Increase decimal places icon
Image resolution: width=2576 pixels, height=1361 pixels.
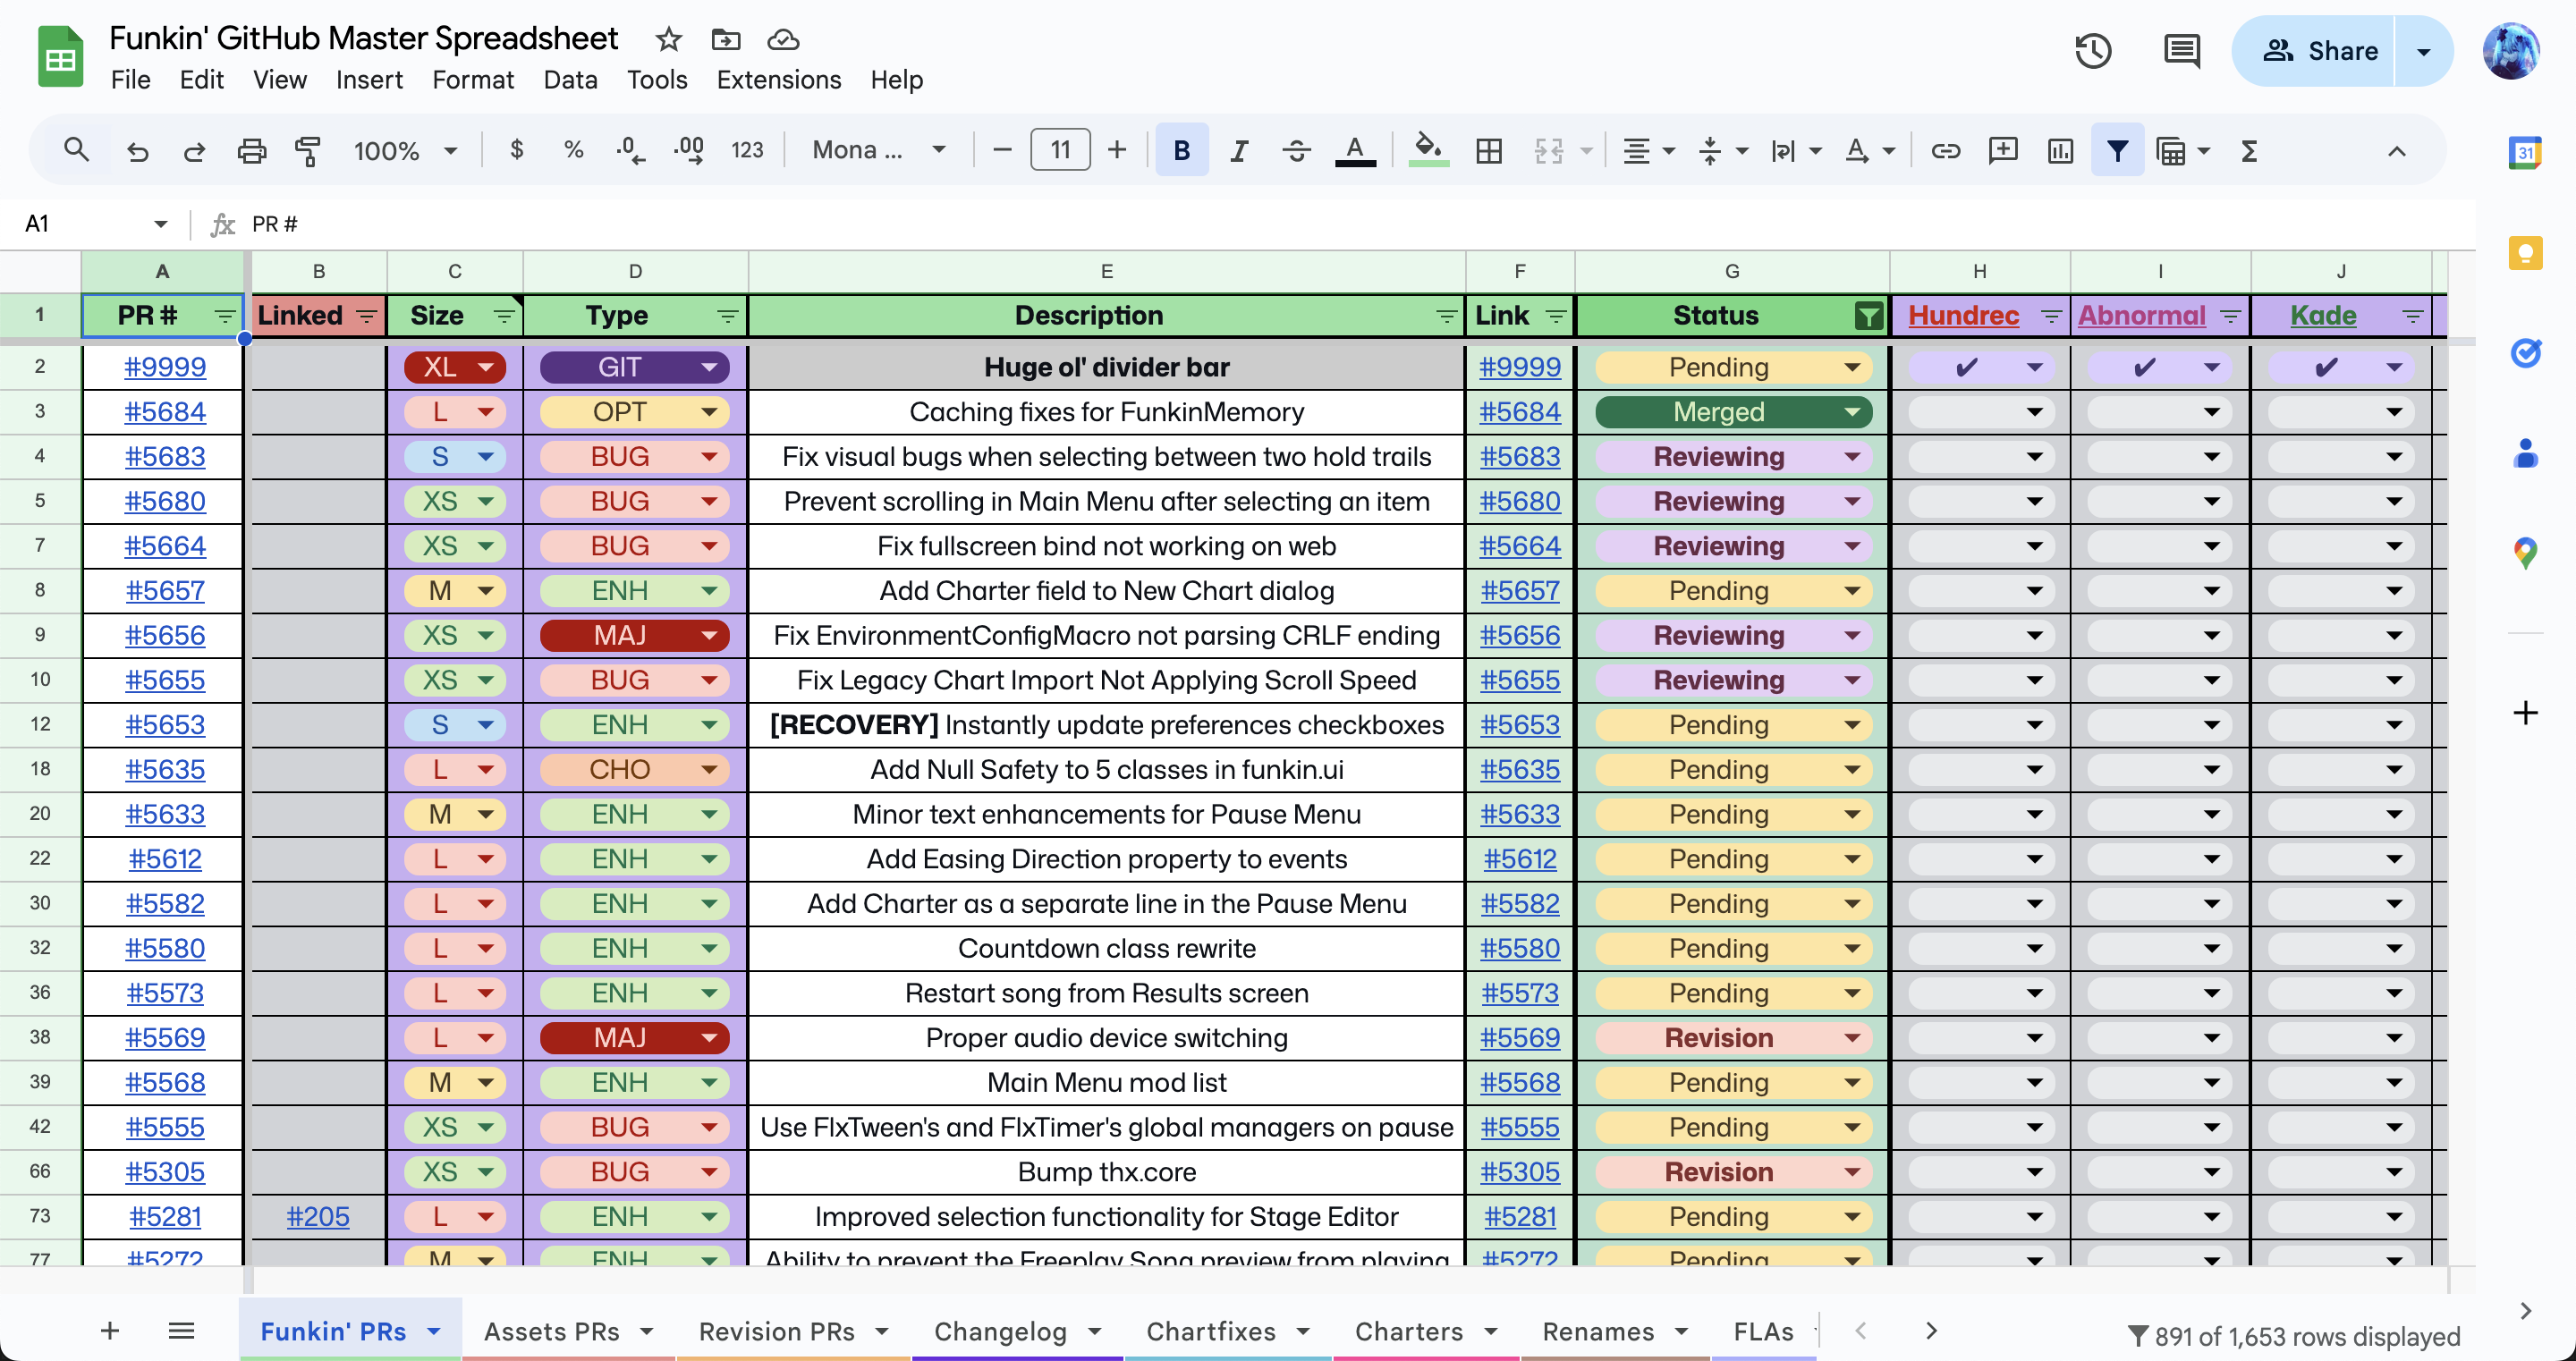689,150
